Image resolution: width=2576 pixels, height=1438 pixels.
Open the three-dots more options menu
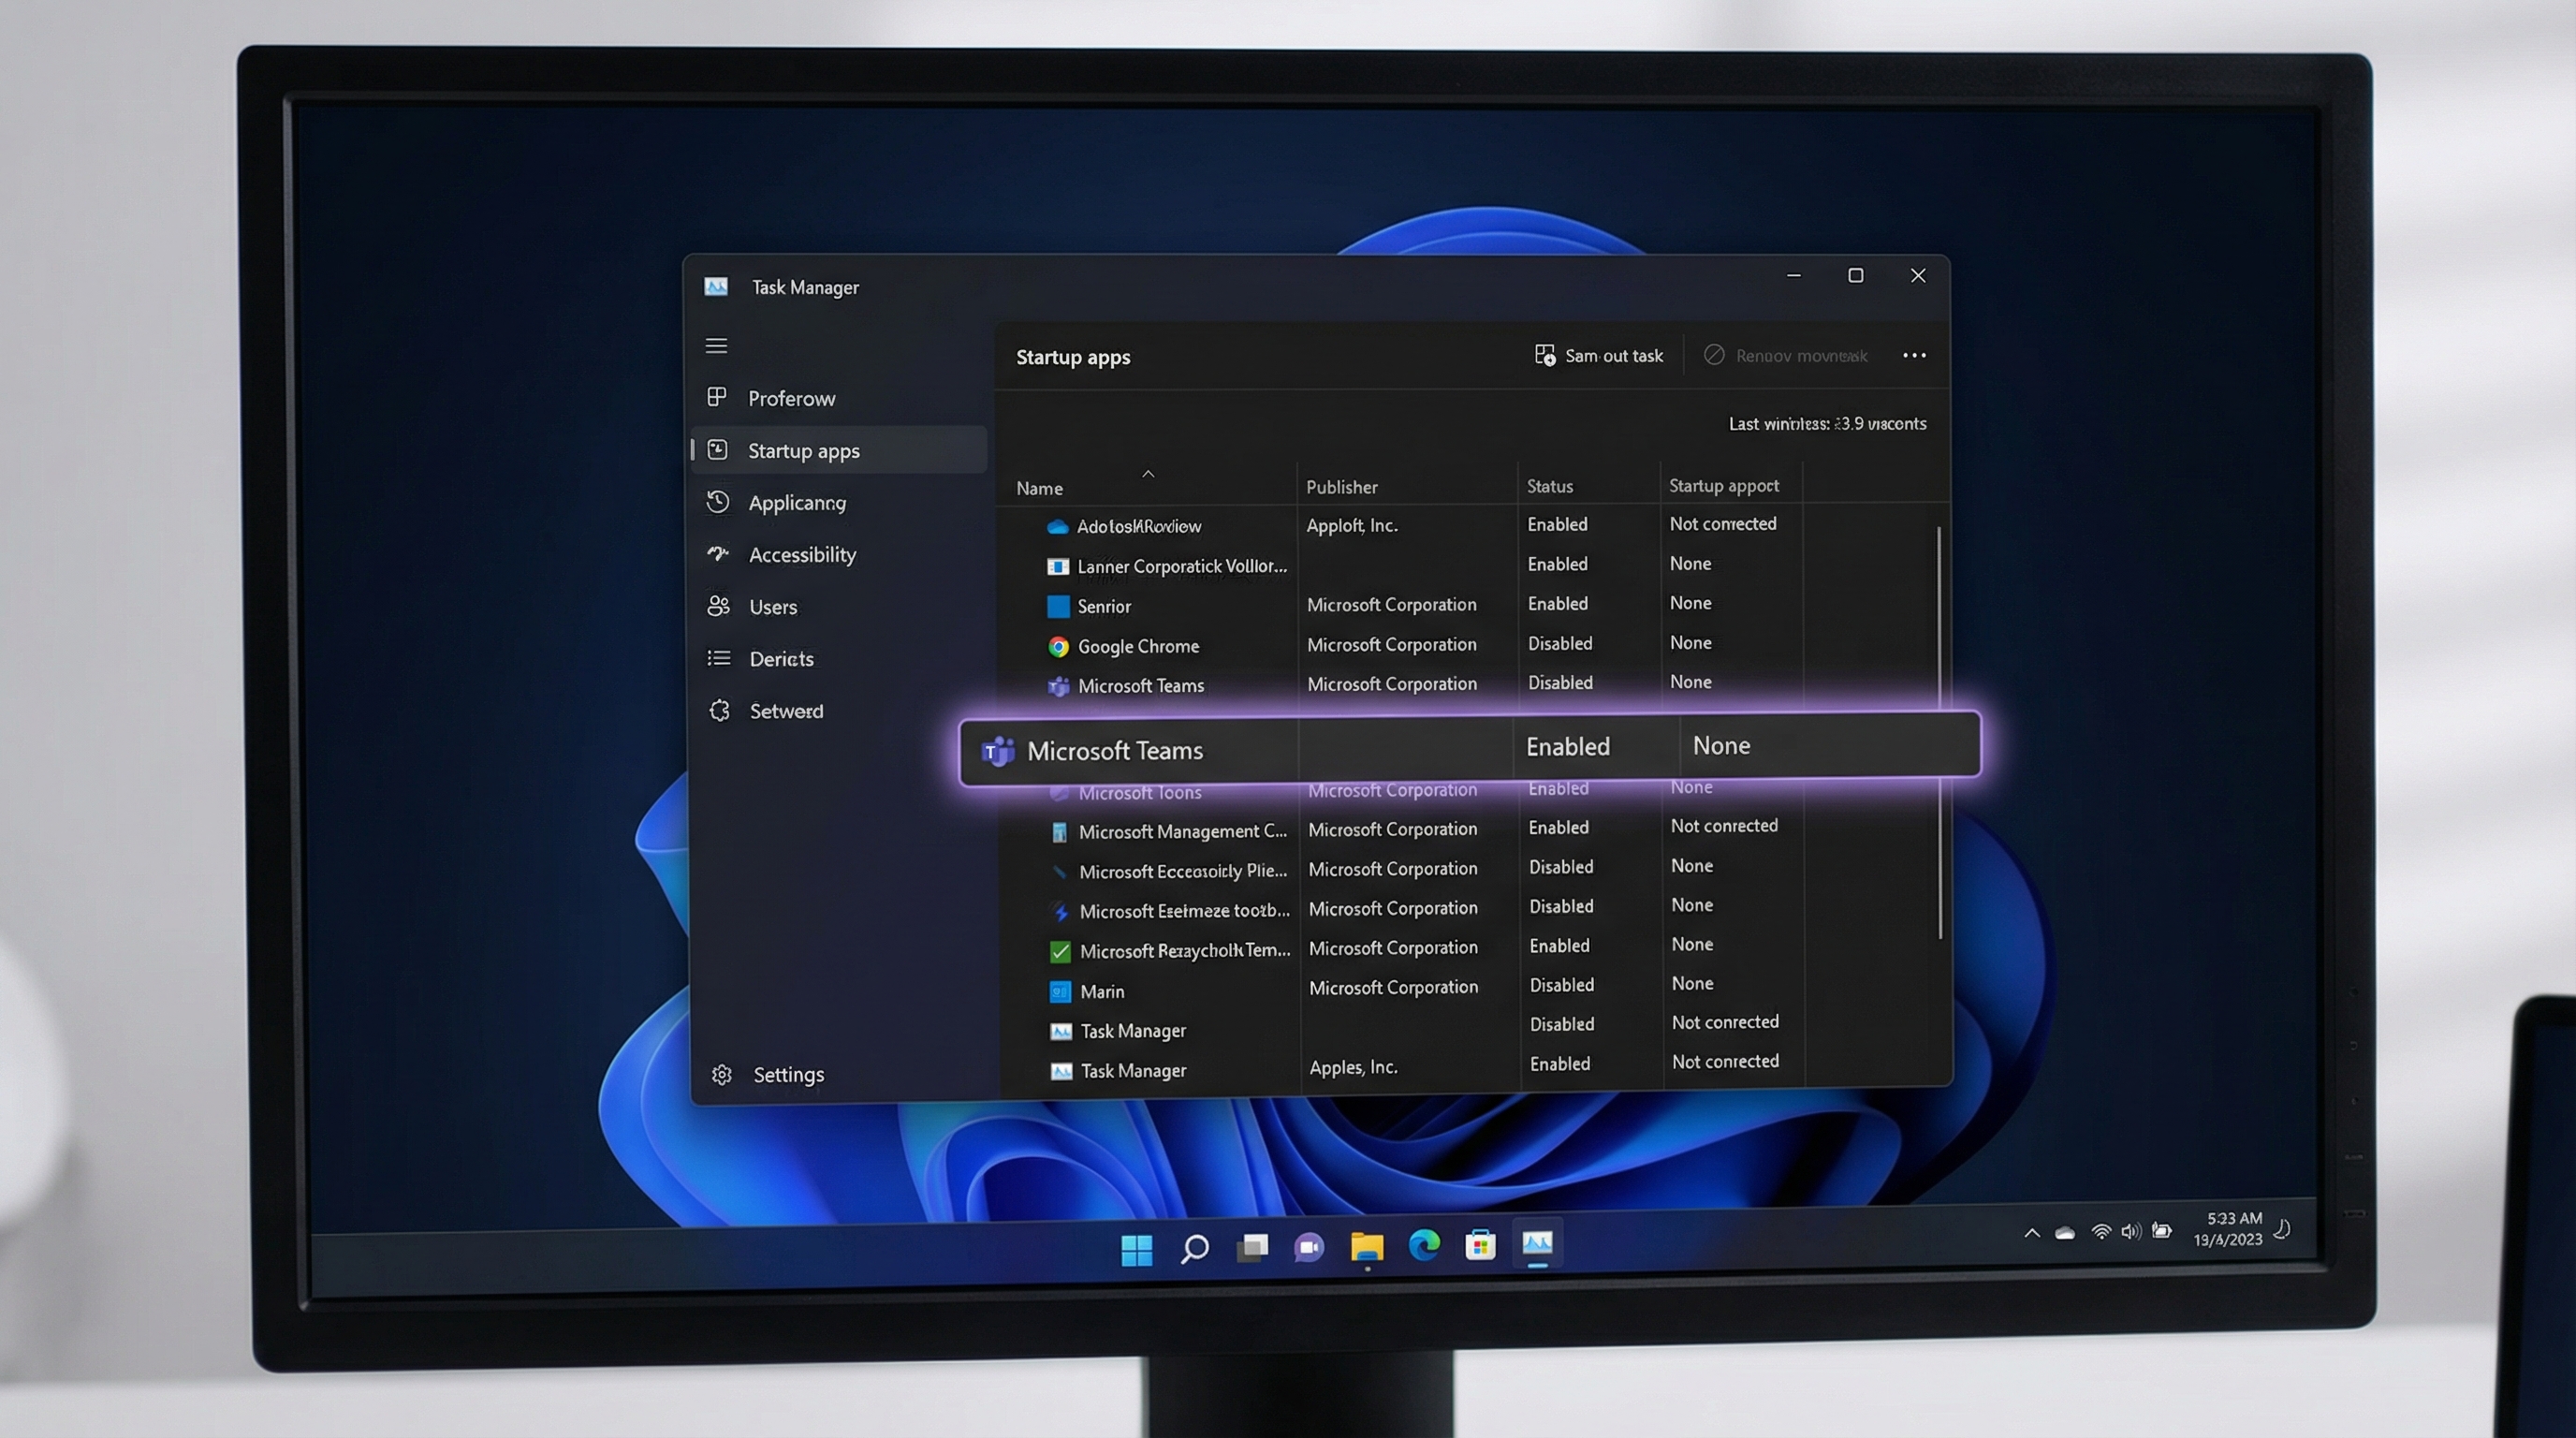[1913, 356]
